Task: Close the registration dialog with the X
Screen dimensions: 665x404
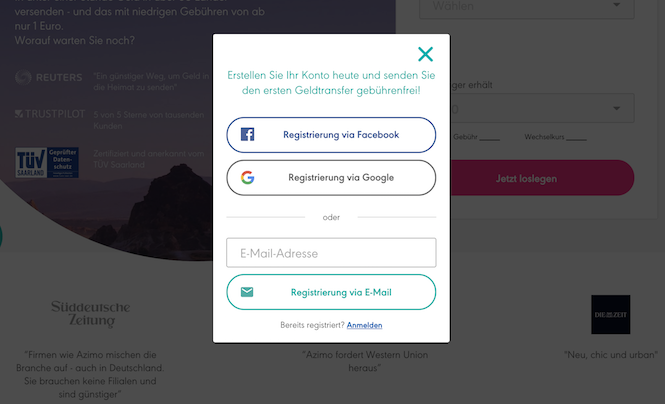Action: click(425, 54)
